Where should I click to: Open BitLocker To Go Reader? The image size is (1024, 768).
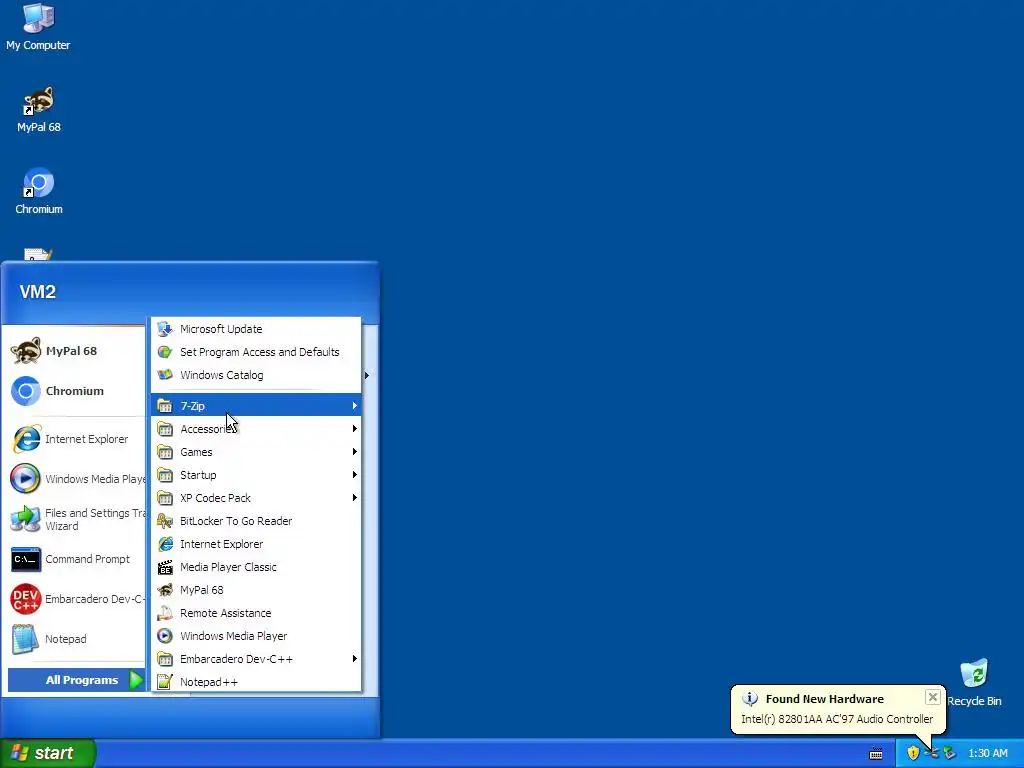tap(256, 521)
